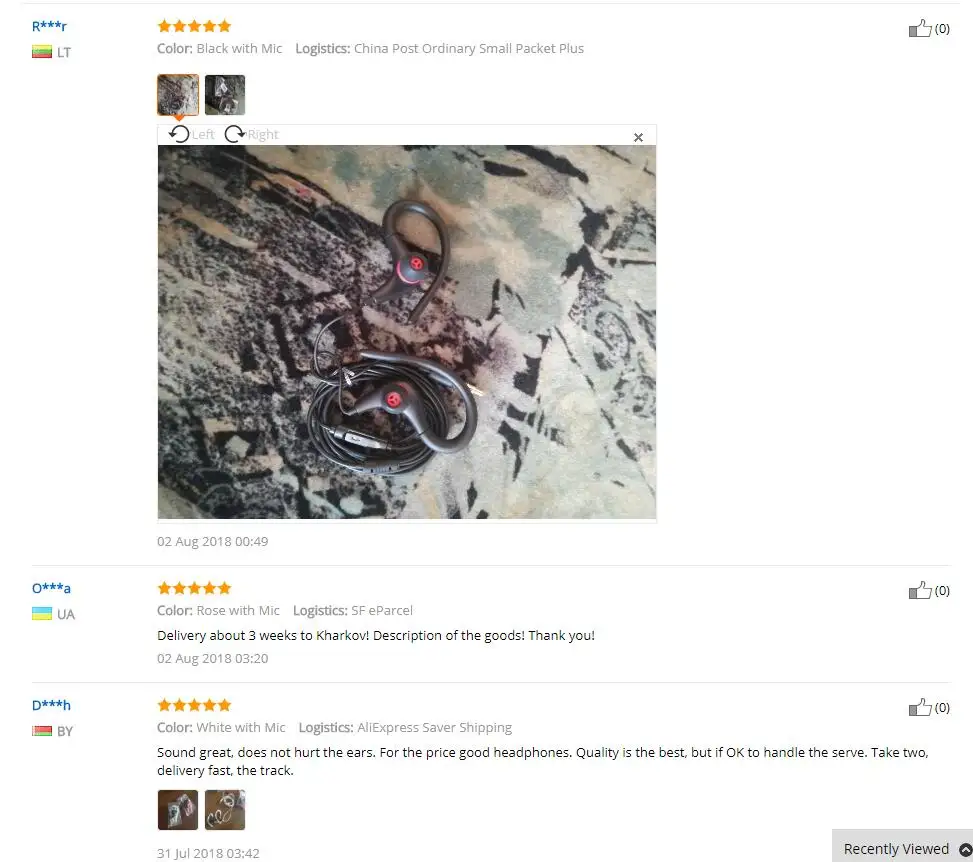Viewport: 973px width, 862px height.
Task: Click the rotate Left icon
Action: 179,134
